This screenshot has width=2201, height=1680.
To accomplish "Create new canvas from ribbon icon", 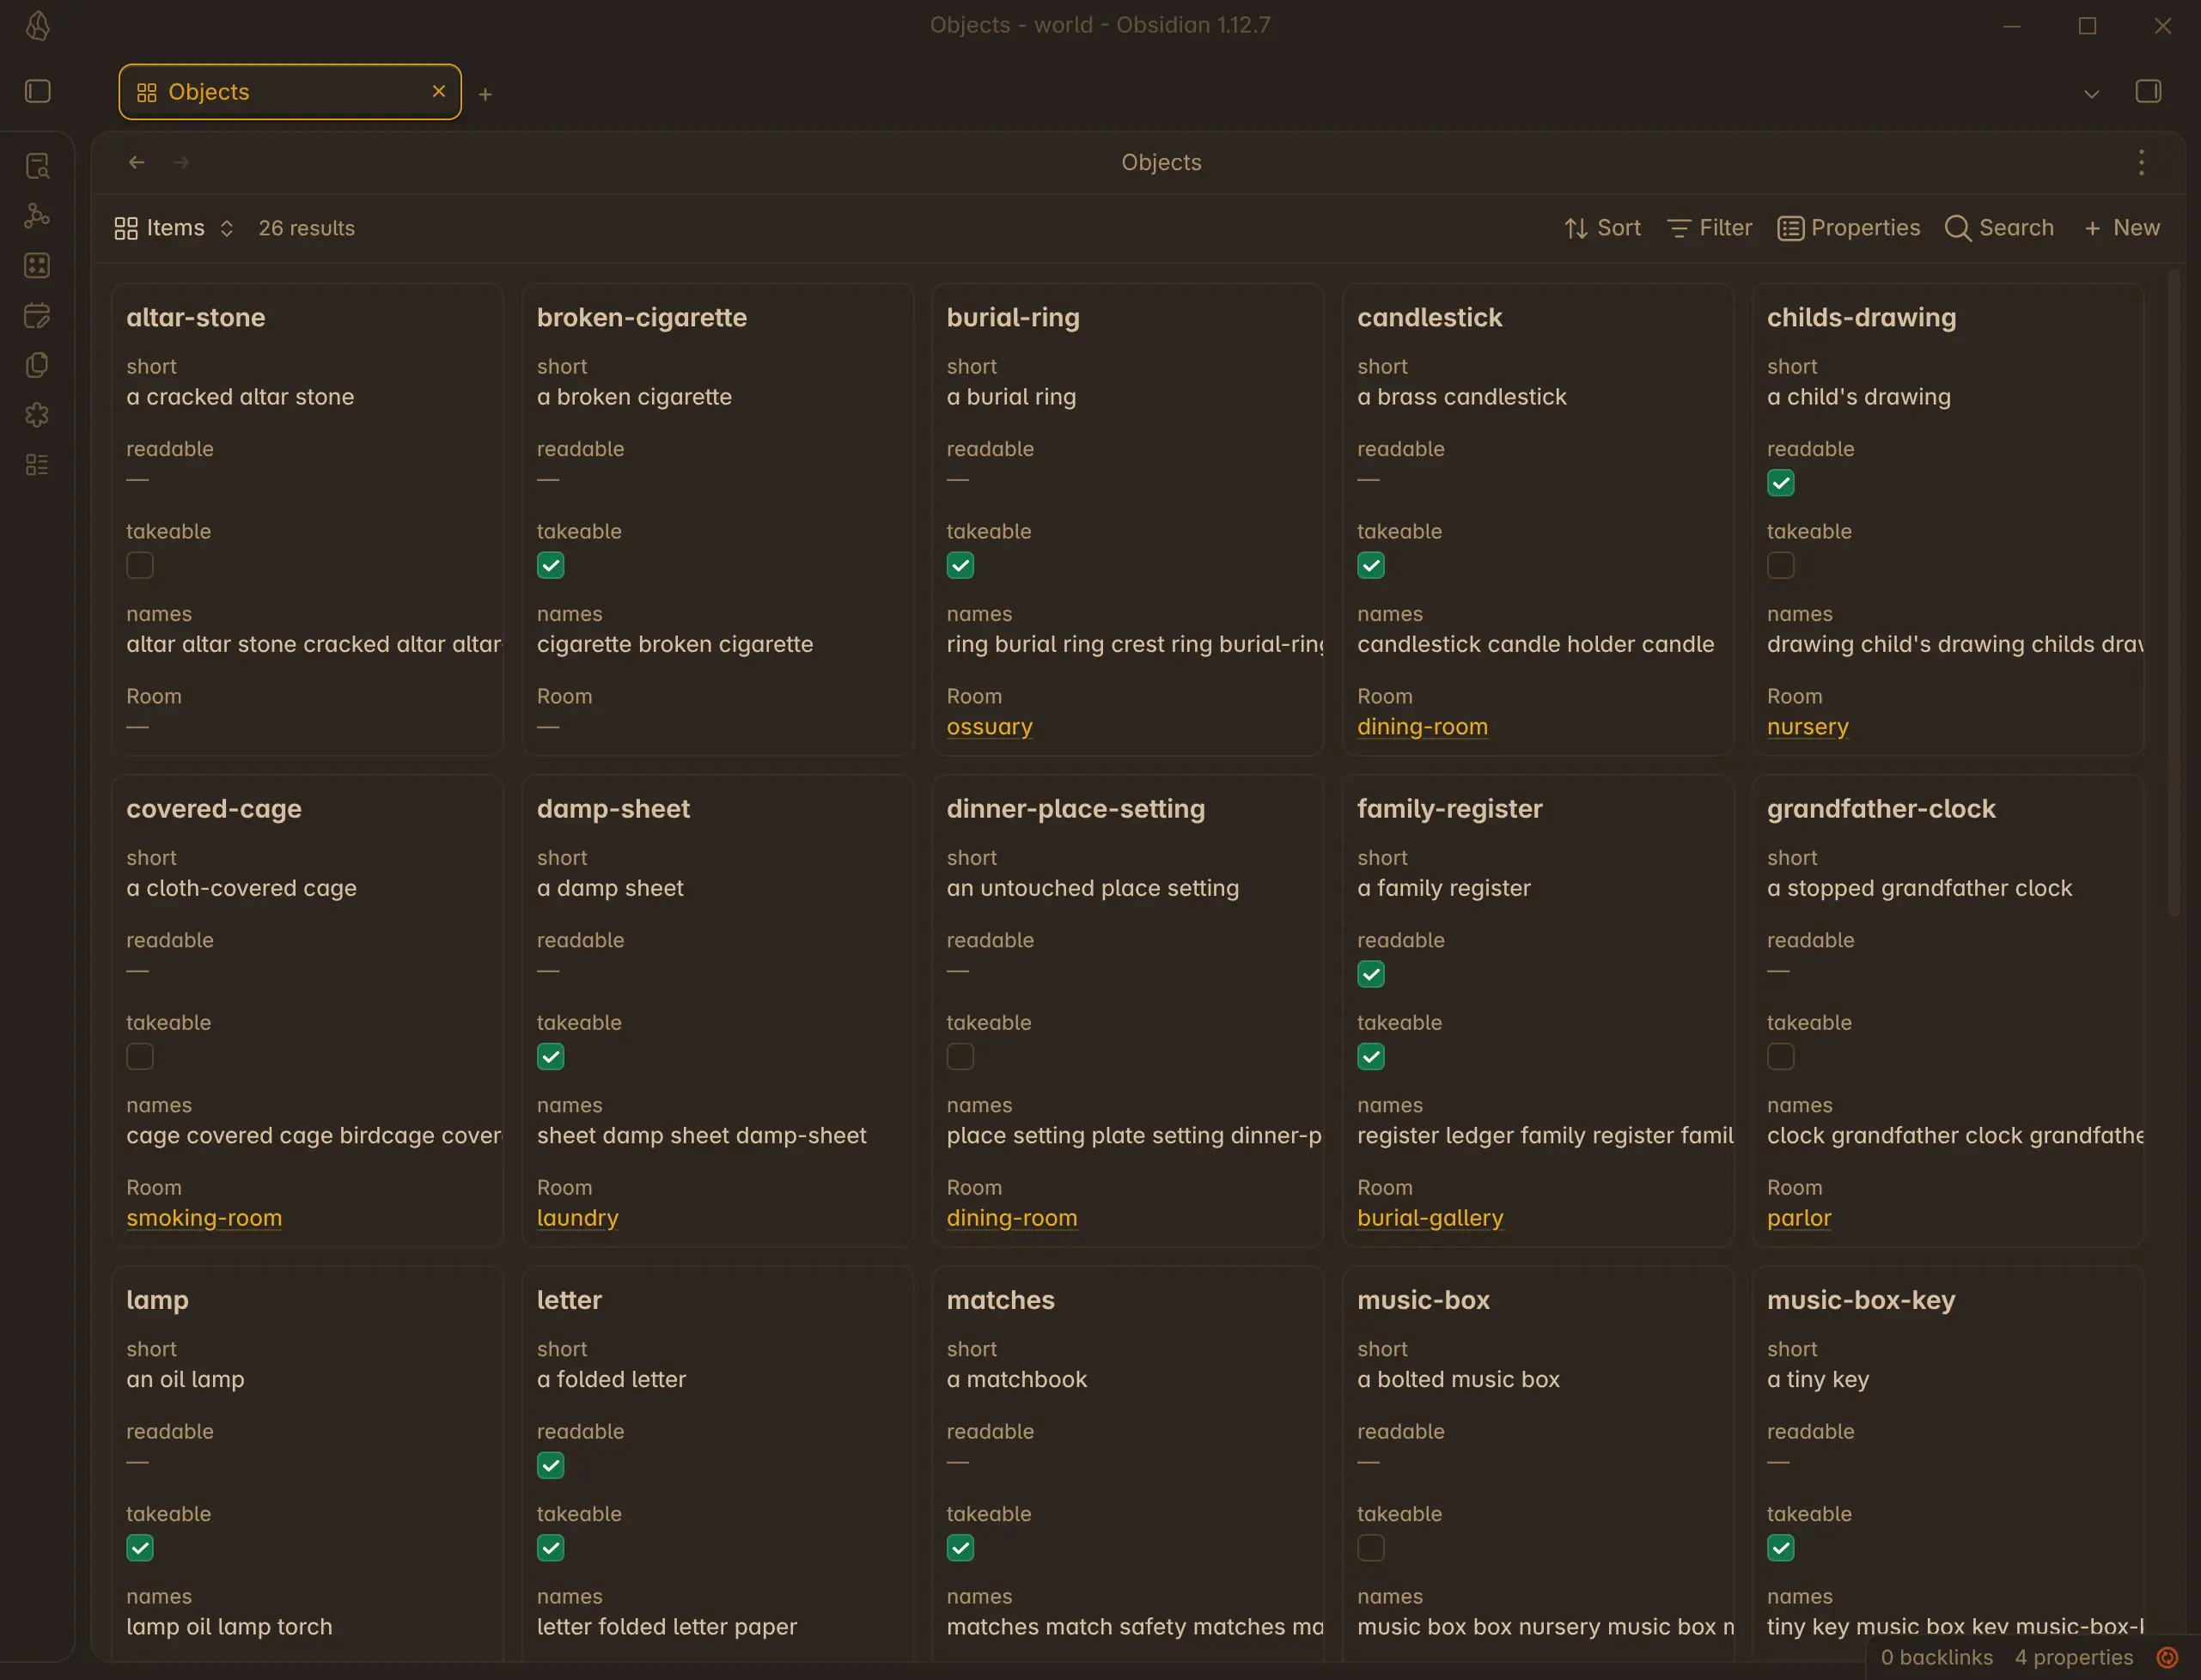I will tap(38, 266).
